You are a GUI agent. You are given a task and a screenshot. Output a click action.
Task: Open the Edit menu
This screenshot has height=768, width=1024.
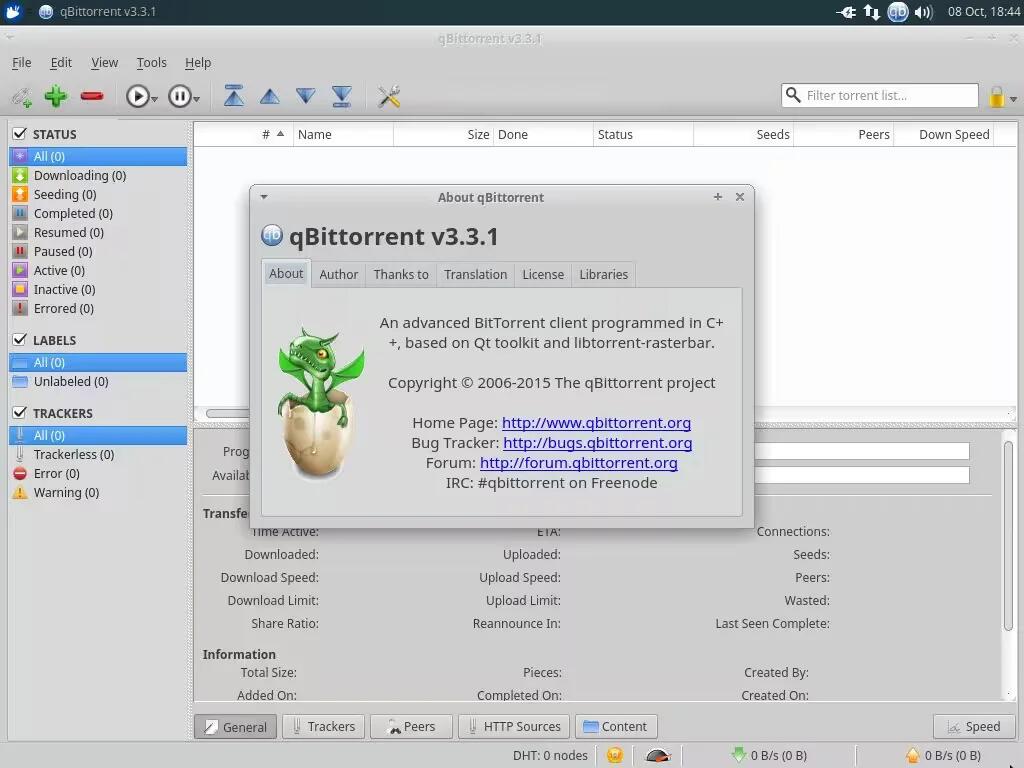pos(61,63)
